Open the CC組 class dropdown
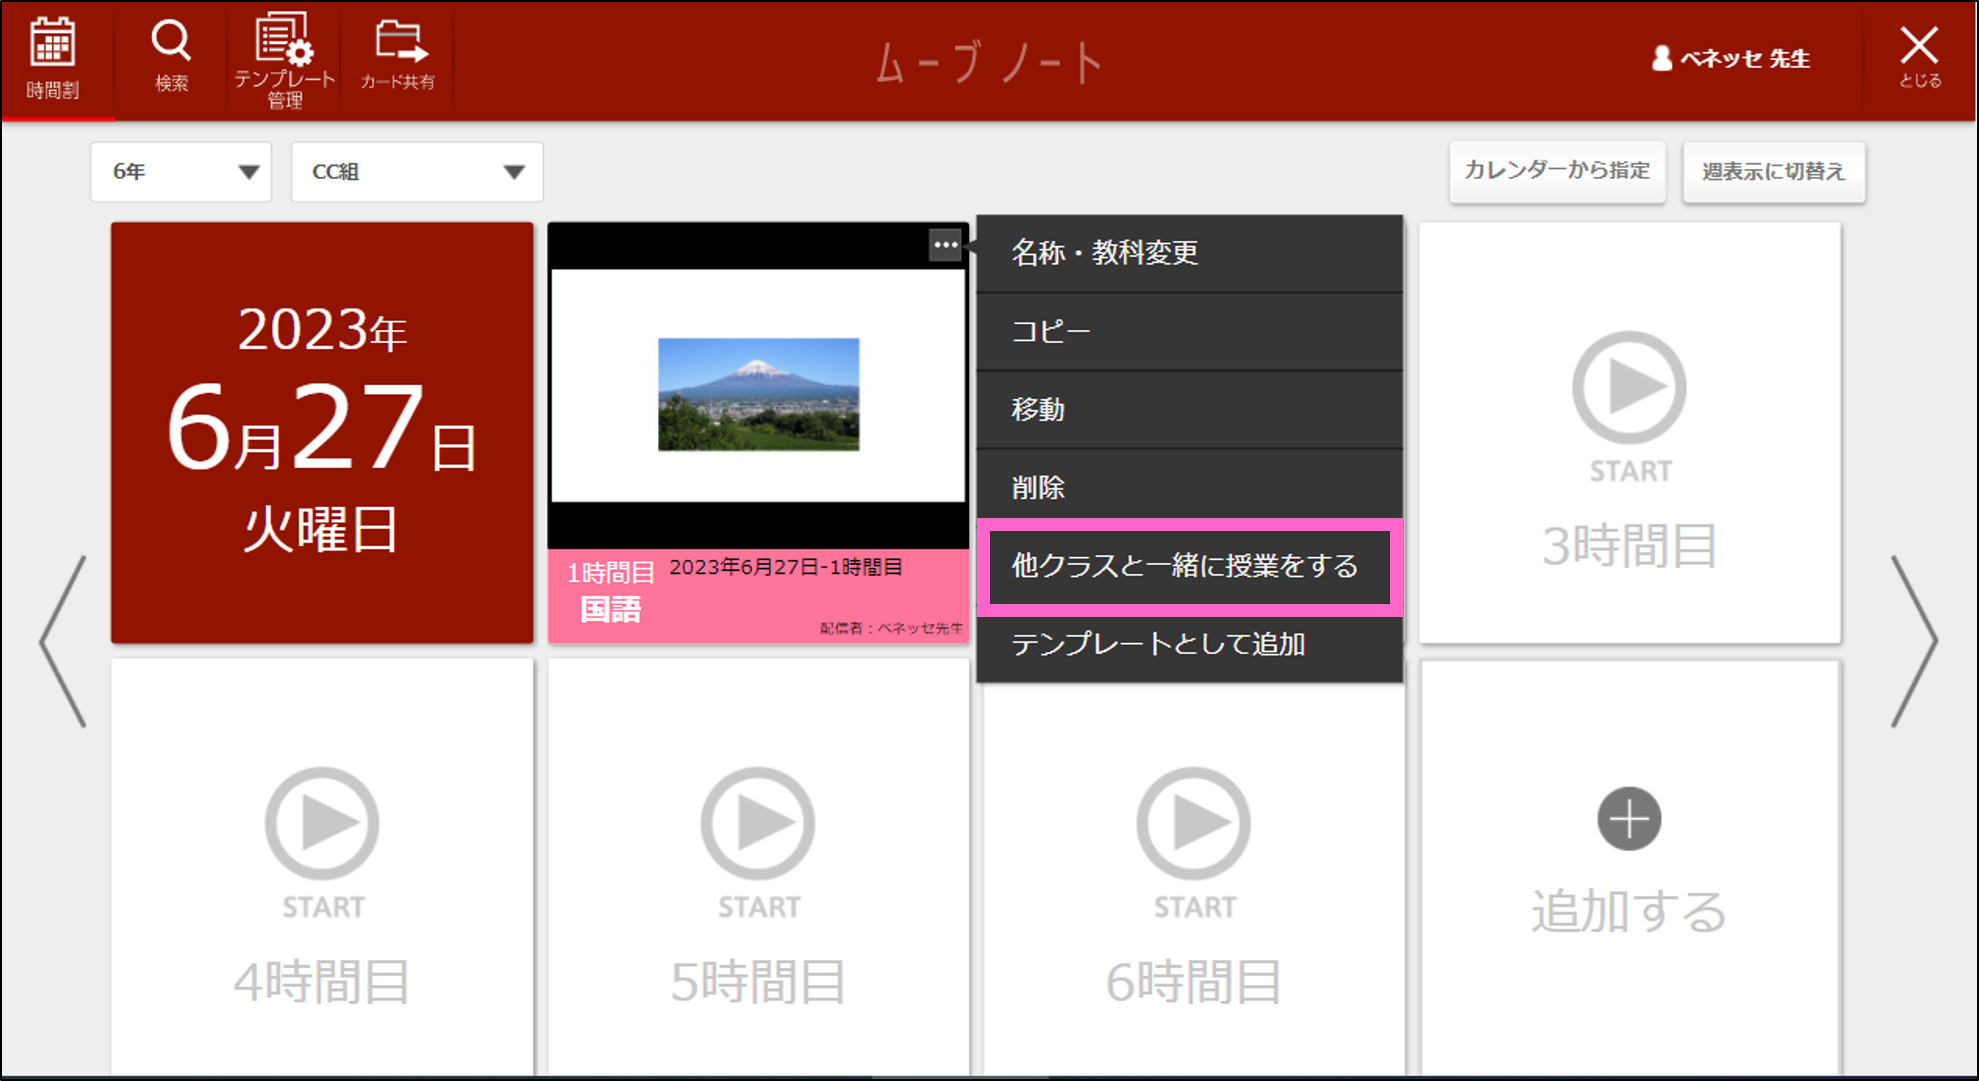The width and height of the screenshot is (1979, 1081). pyautogui.click(x=416, y=171)
